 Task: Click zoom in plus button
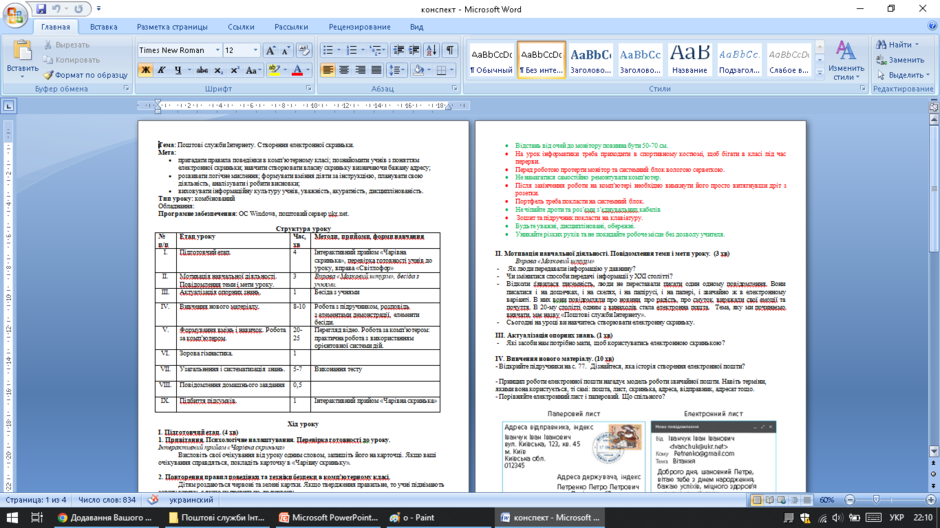tap(931, 500)
